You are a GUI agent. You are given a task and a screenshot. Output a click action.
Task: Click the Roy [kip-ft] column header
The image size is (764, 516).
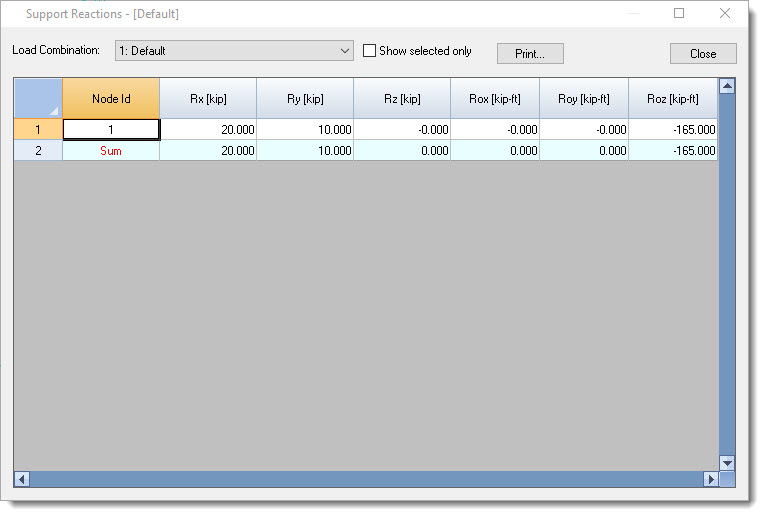point(584,99)
